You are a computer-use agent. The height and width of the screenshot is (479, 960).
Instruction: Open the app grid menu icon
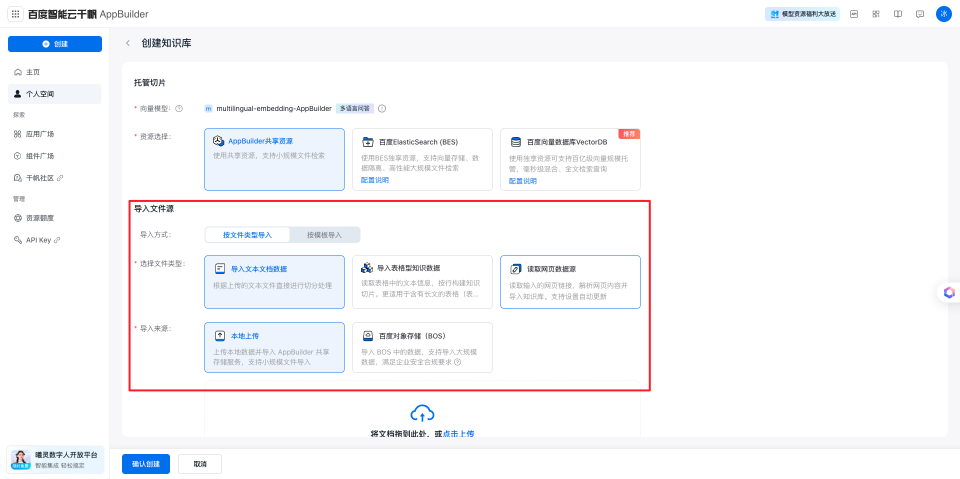click(x=15, y=14)
